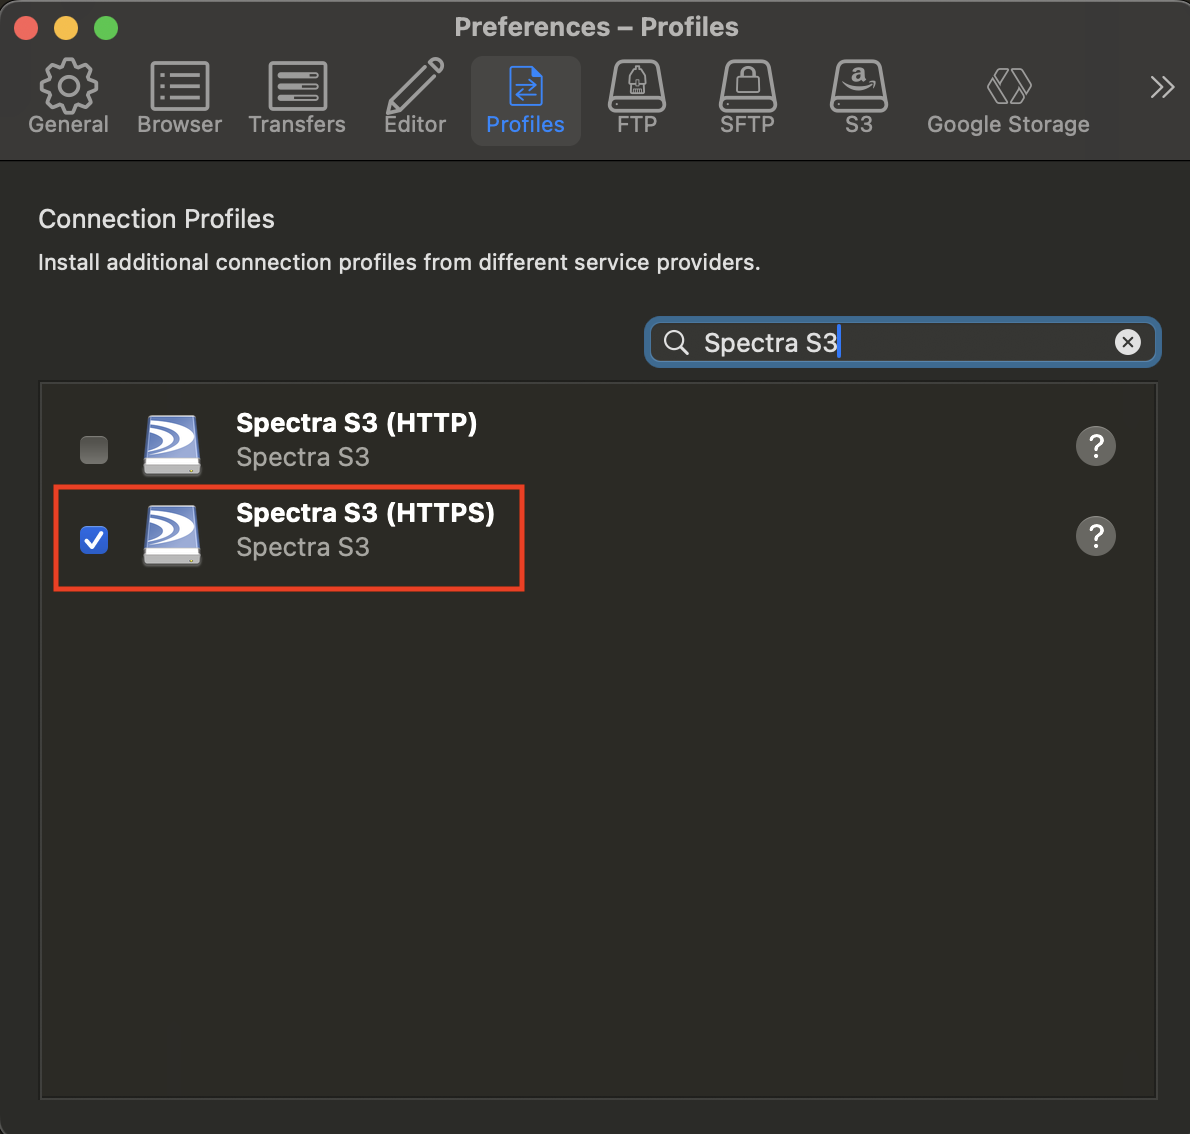The width and height of the screenshot is (1190, 1134).
Task: Switch to the Transfers preferences pane
Action: tap(297, 98)
